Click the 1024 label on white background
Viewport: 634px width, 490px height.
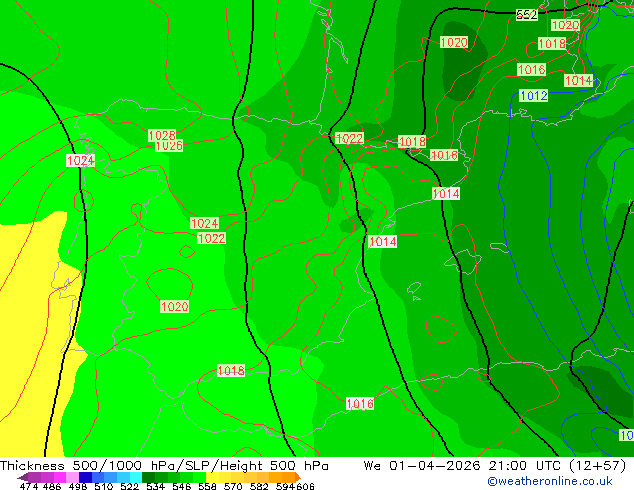(80, 161)
